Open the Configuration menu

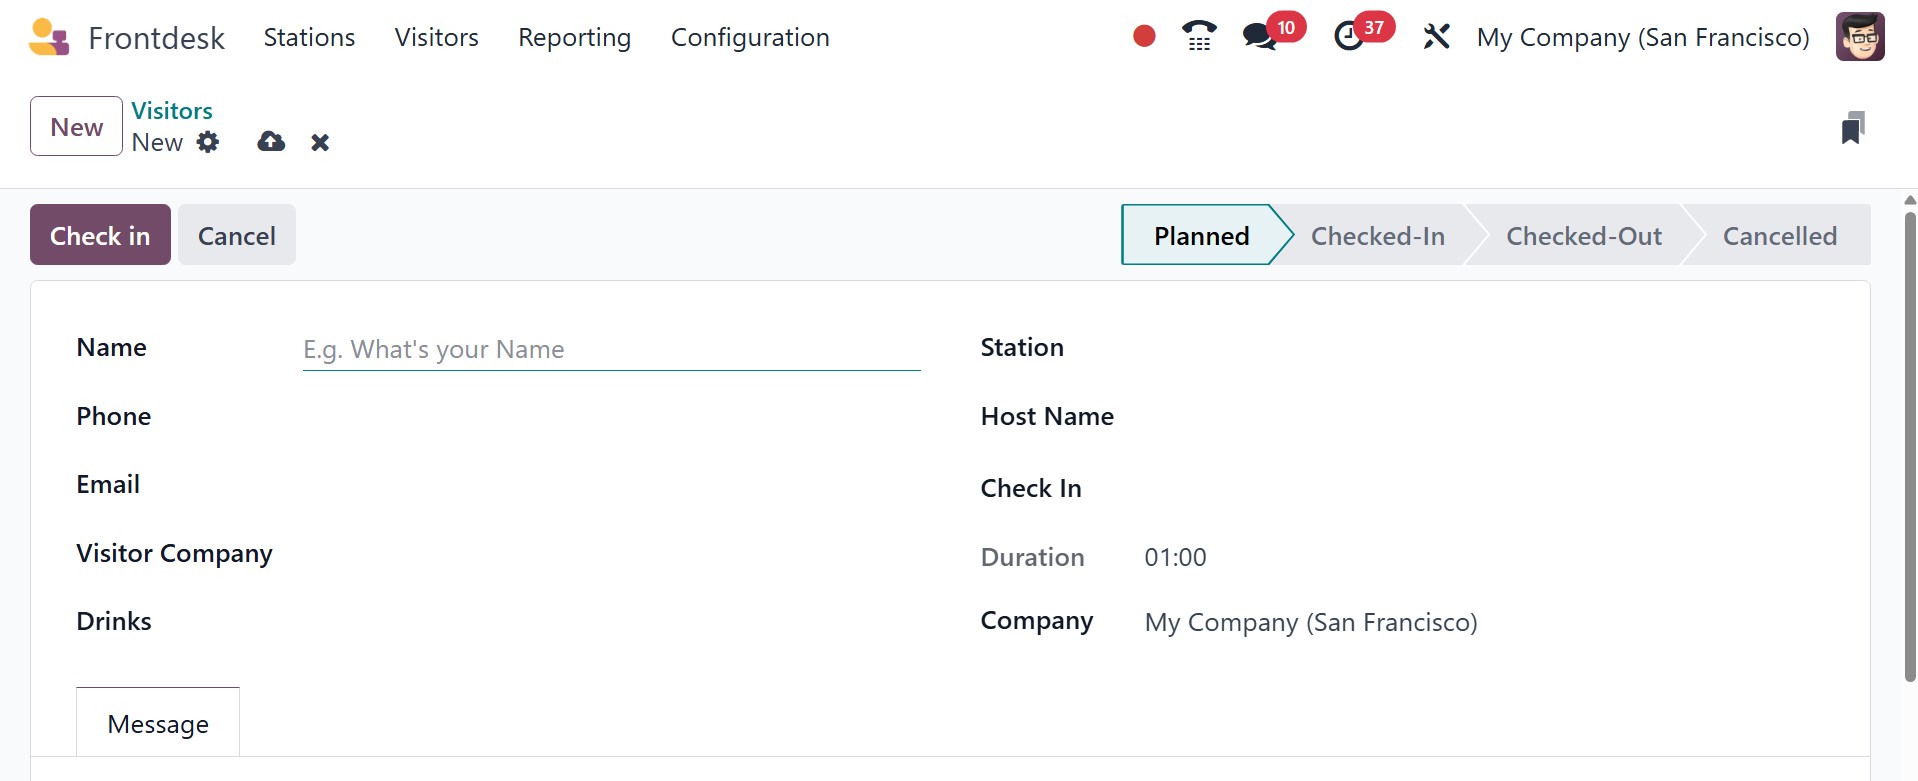click(x=749, y=38)
